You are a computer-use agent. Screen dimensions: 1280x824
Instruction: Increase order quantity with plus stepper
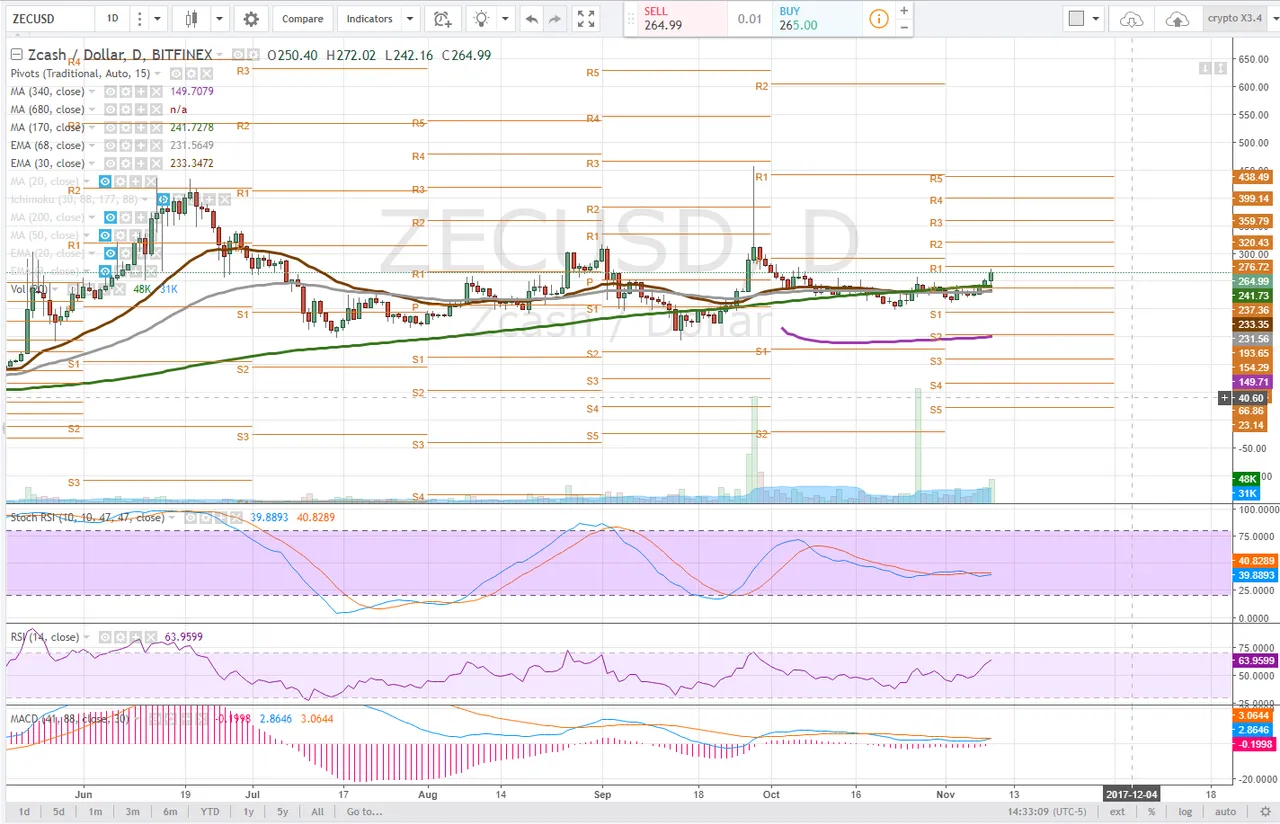(904, 10)
